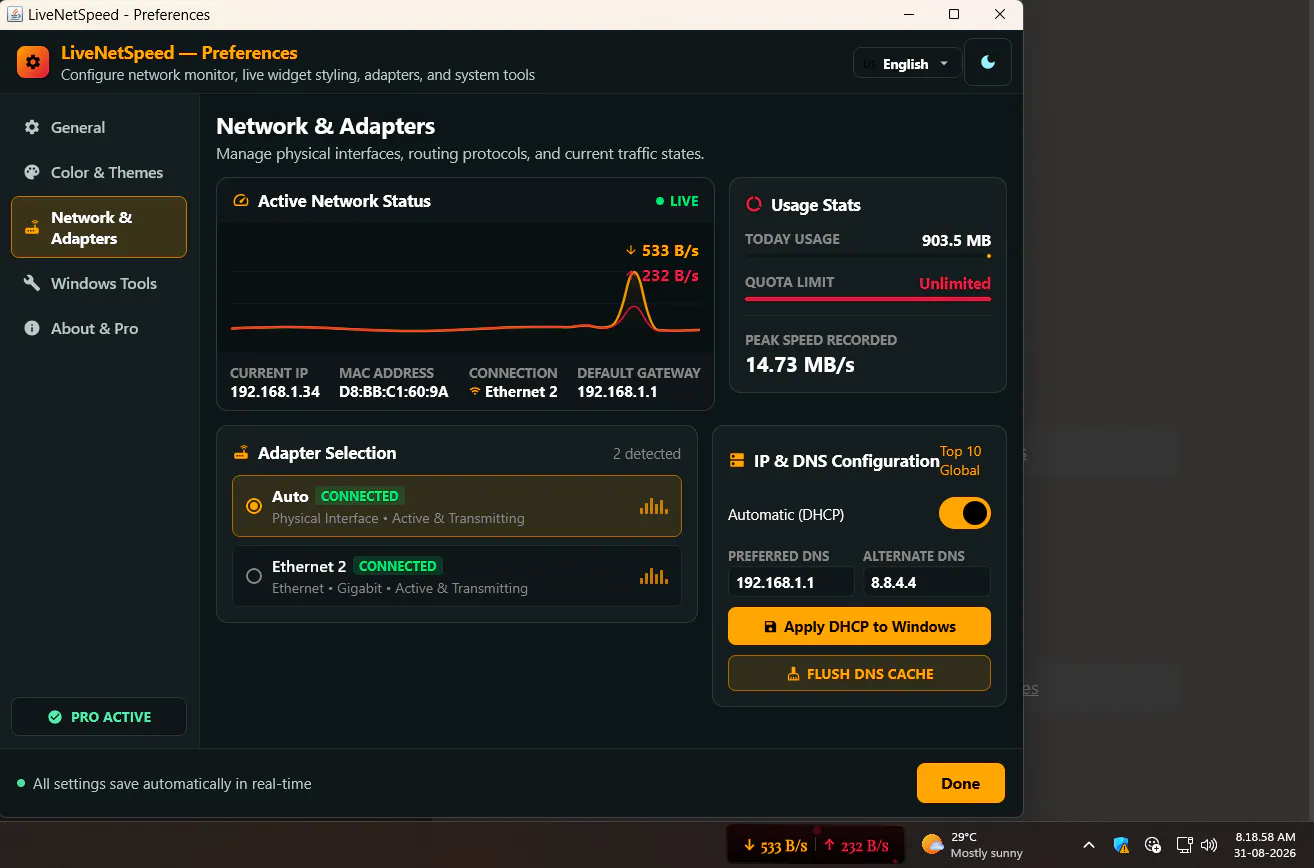Go to About & Pro section
Viewport: 1314px width, 868px height.
[x=98, y=328]
